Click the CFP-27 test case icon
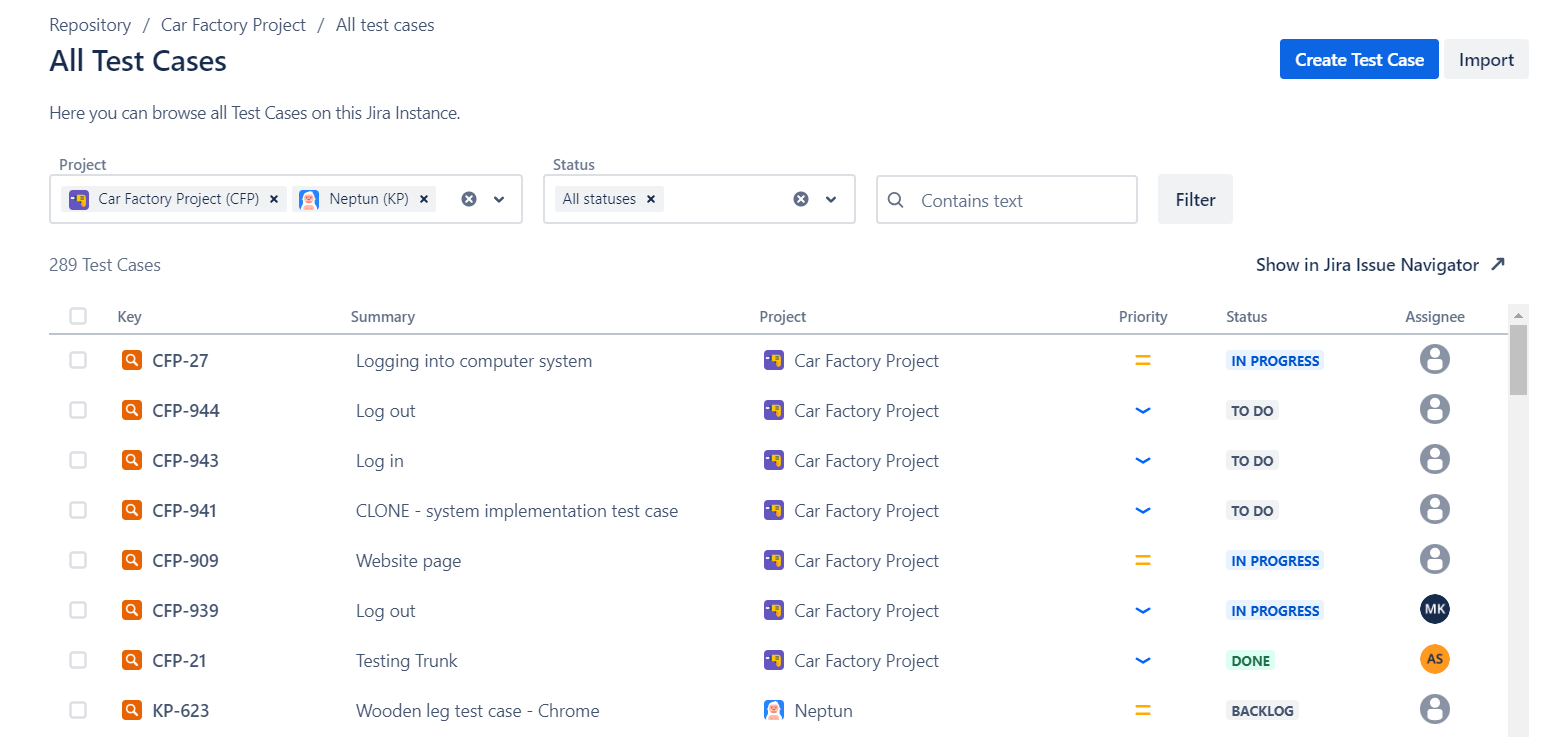Screen dimensions: 1553x737 [131, 359]
